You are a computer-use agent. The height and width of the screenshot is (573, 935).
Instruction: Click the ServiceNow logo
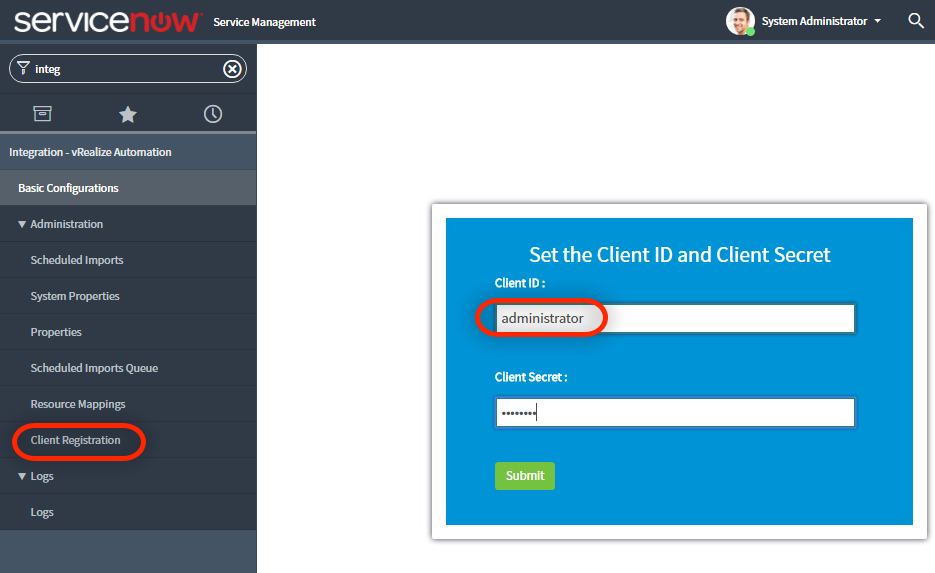pyautogui.click(x=107, y=21)
